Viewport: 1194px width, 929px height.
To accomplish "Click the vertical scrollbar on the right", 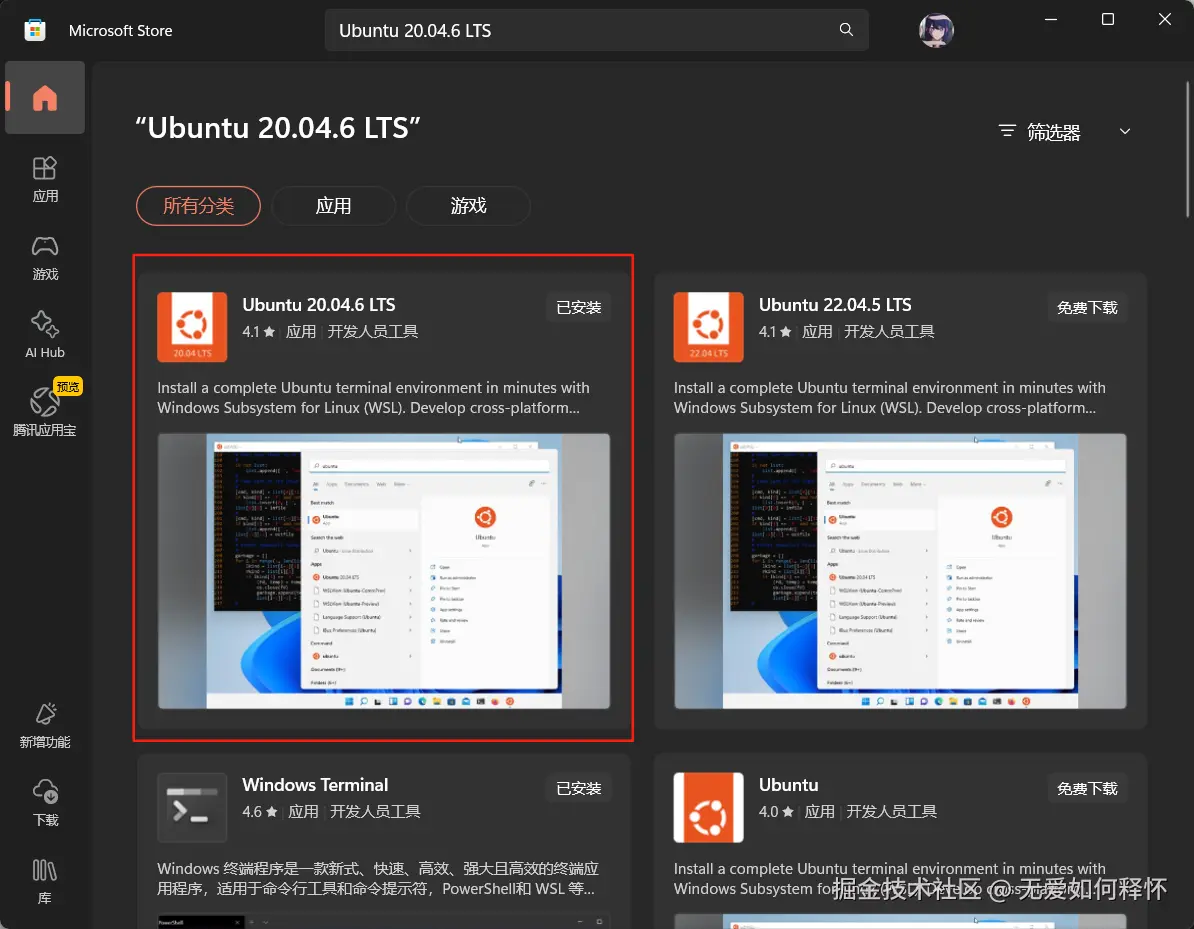I will click(x=1187, y=149).
